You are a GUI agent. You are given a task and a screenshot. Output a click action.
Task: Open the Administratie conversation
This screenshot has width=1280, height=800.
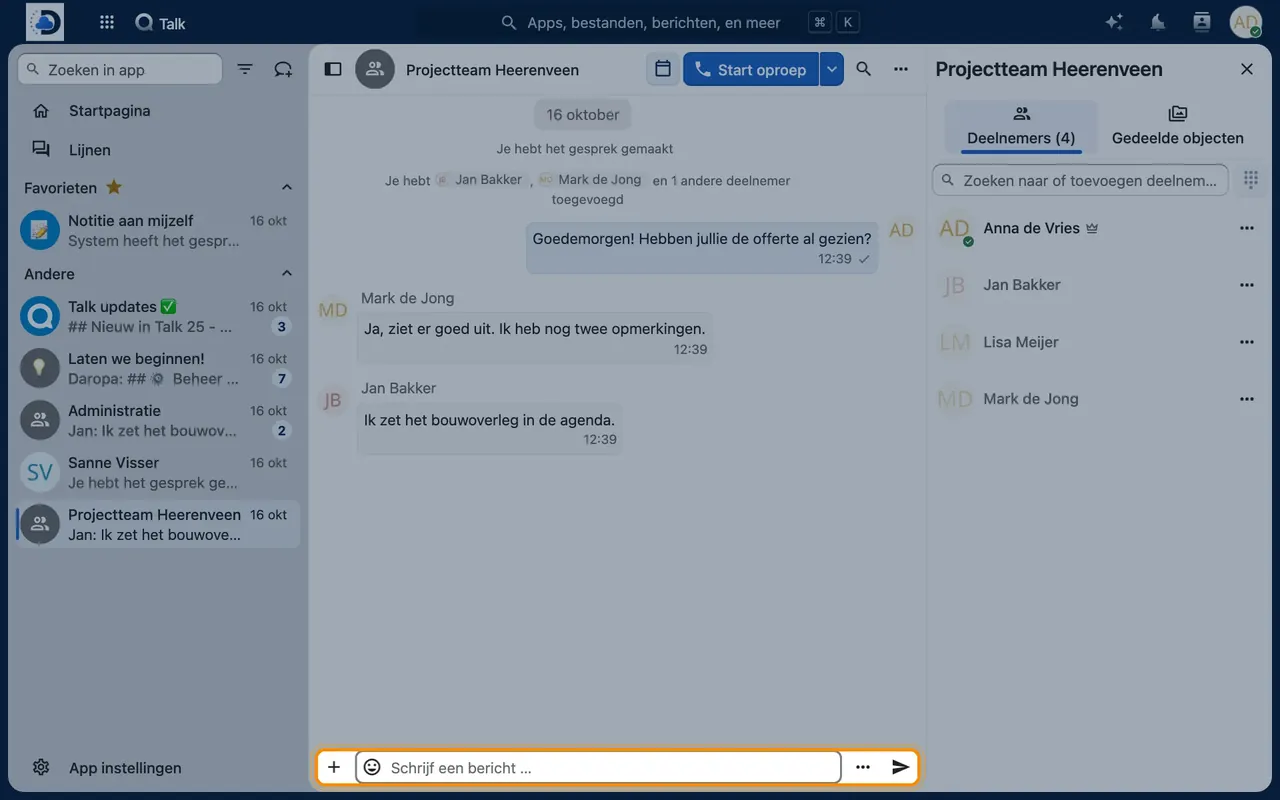pyautogui.click(x=158, y=421)
